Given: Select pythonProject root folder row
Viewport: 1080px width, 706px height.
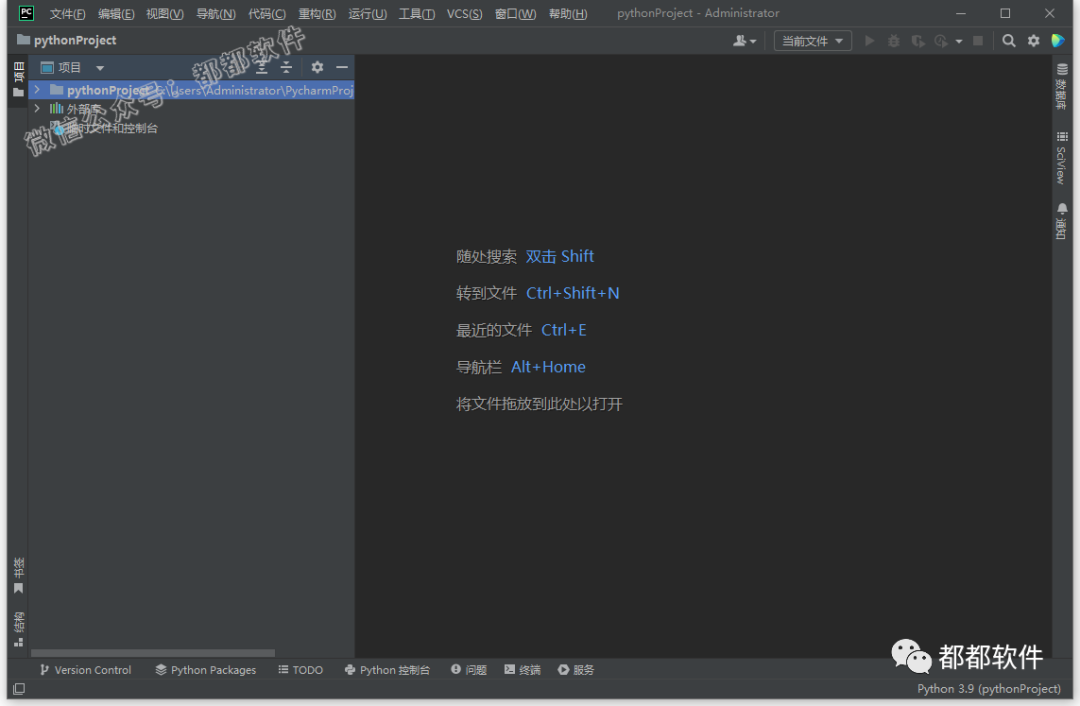Looking at the screenshot, I should pyautogui.click(x=191, y=90).
